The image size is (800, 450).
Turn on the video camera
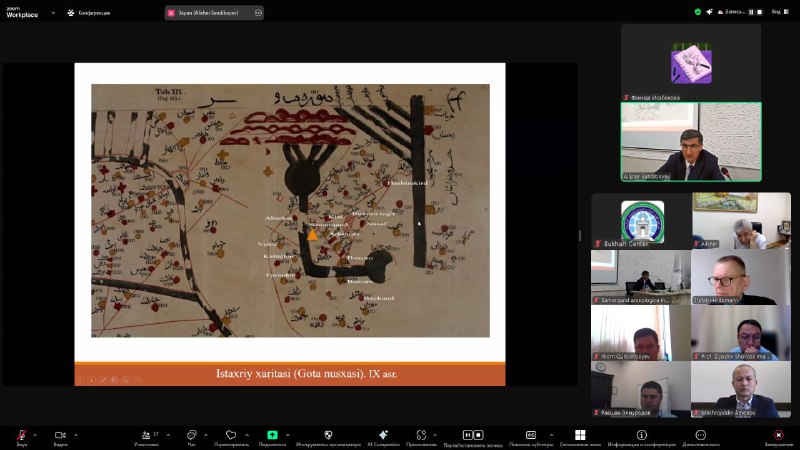click(x=60, y=435)
